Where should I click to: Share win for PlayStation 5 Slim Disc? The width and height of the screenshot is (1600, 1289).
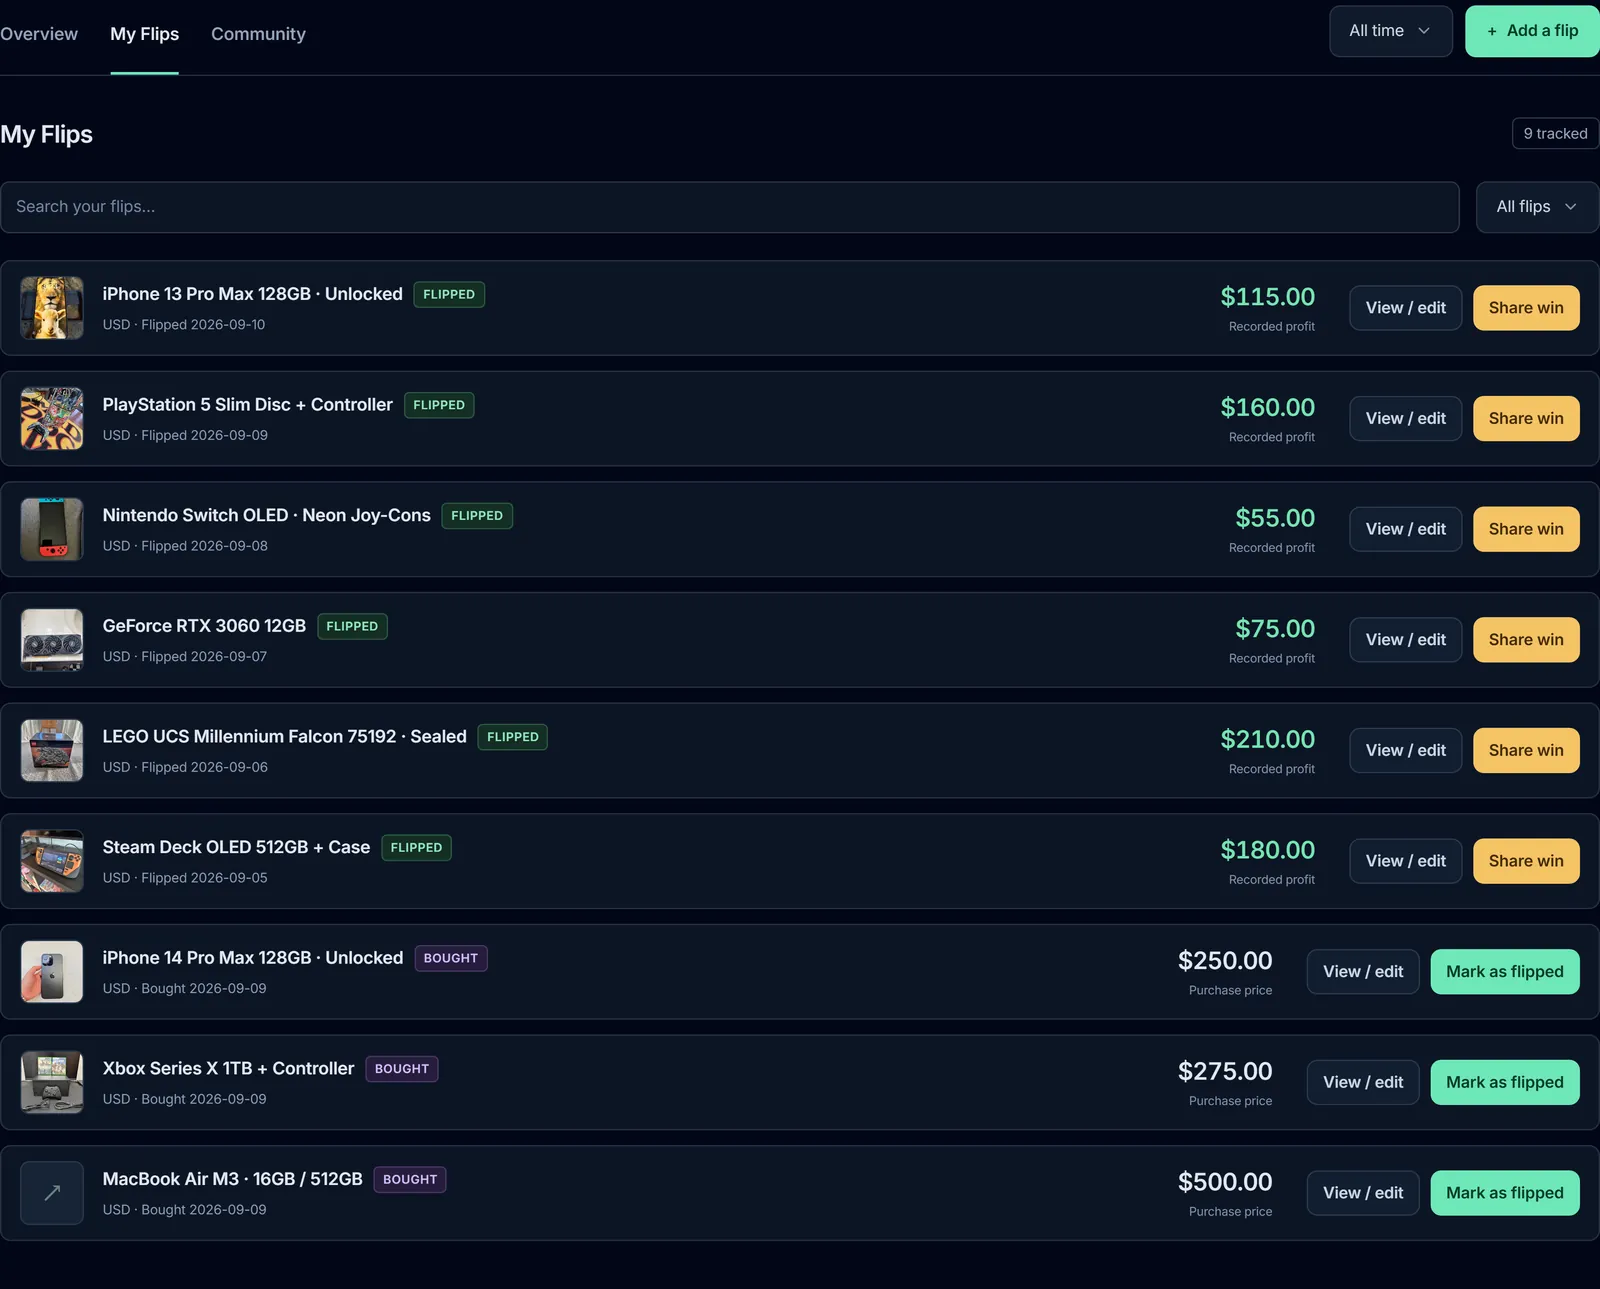point(1526,418)
